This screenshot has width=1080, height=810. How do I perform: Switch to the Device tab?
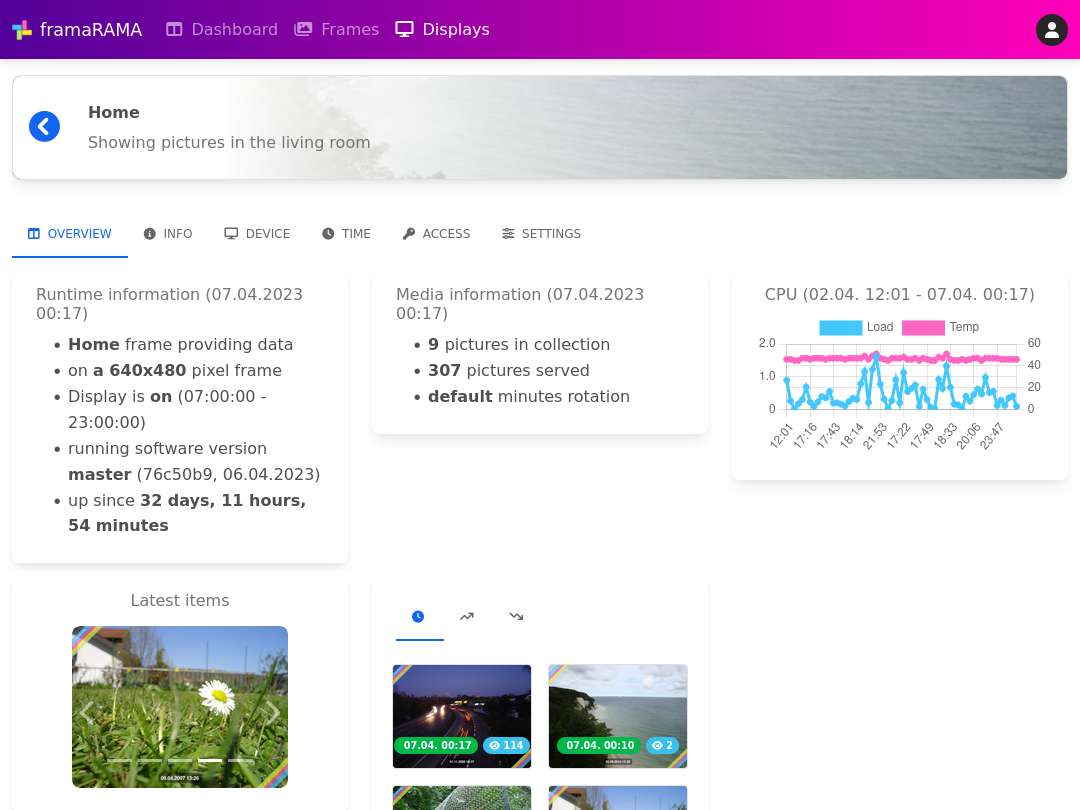[x=258, y=234]
